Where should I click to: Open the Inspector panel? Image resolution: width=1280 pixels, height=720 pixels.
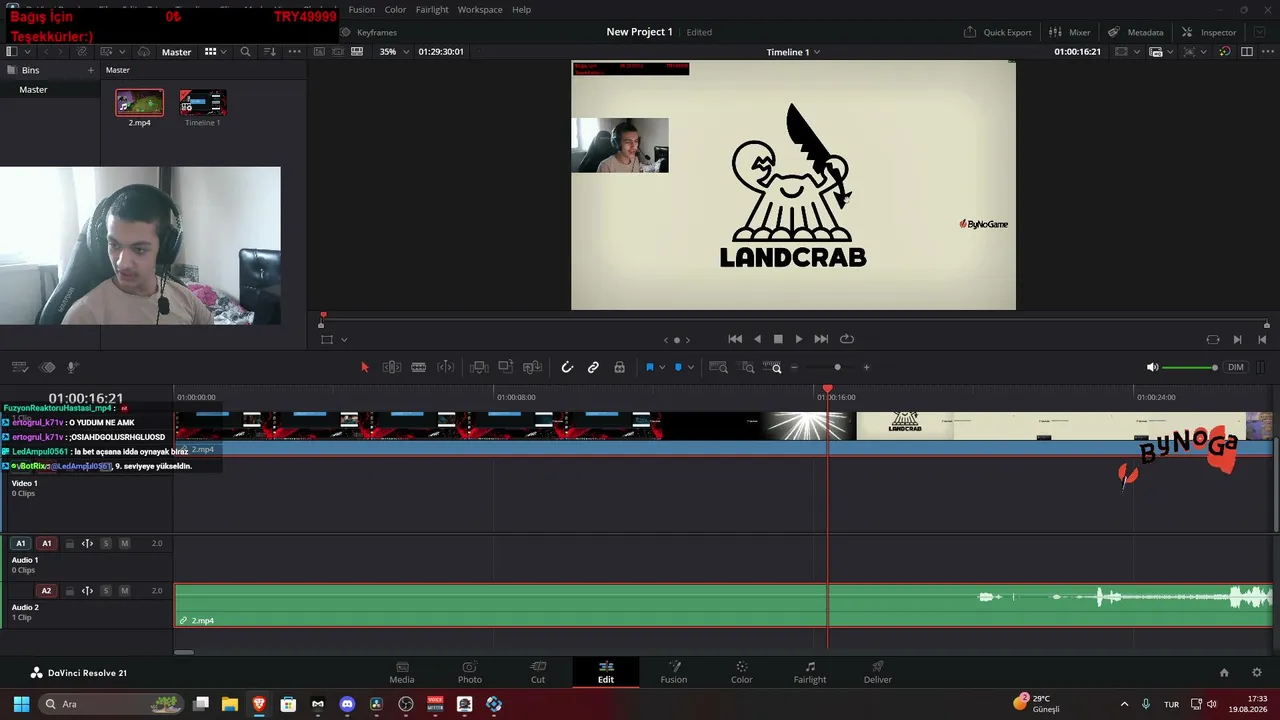click(1209, 32)
